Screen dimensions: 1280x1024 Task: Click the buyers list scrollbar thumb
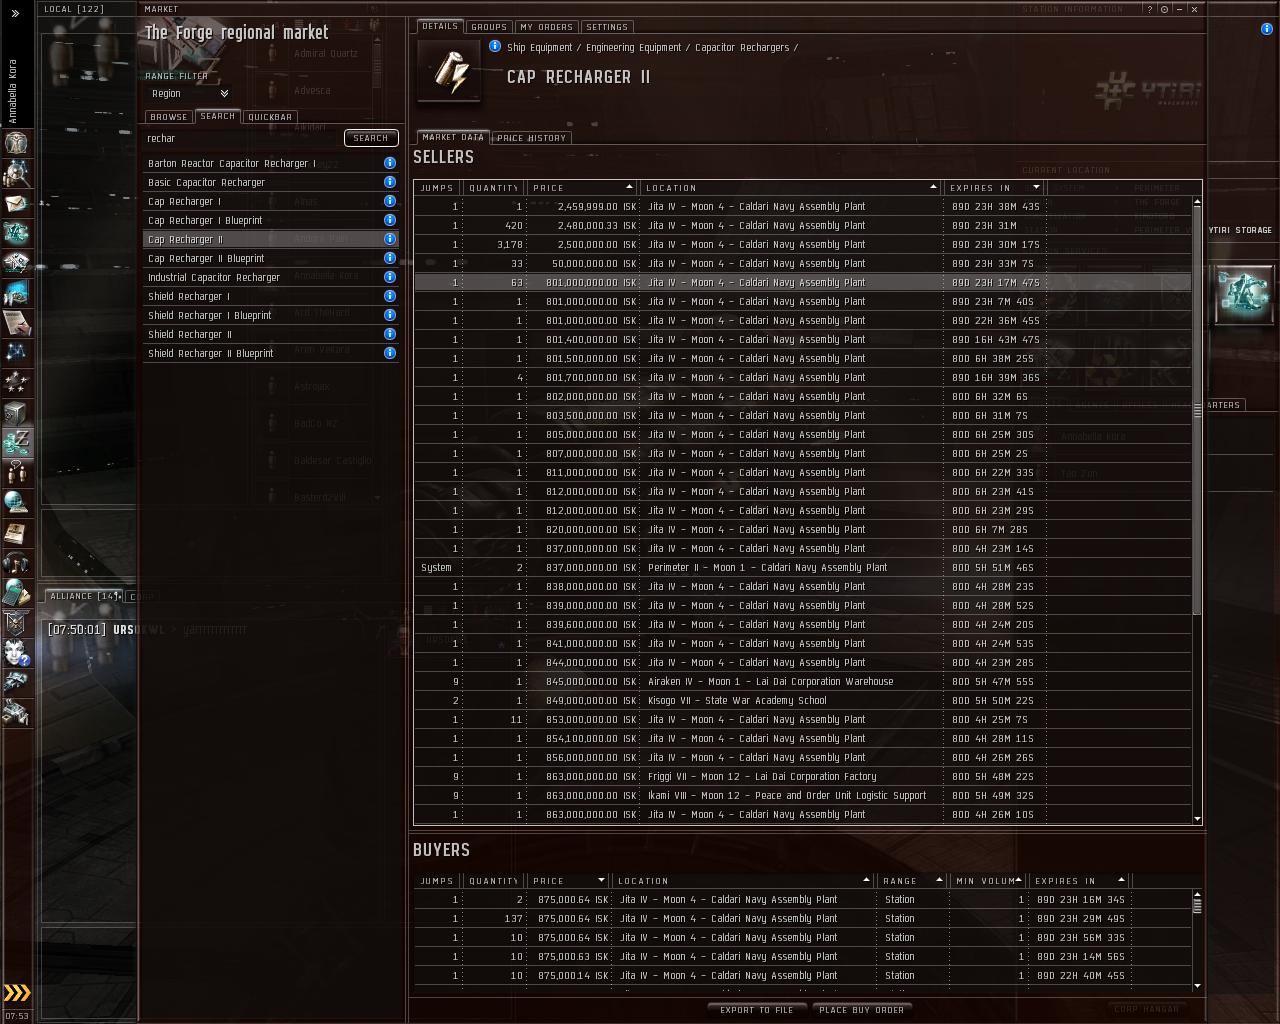[x=1197, y=905]
